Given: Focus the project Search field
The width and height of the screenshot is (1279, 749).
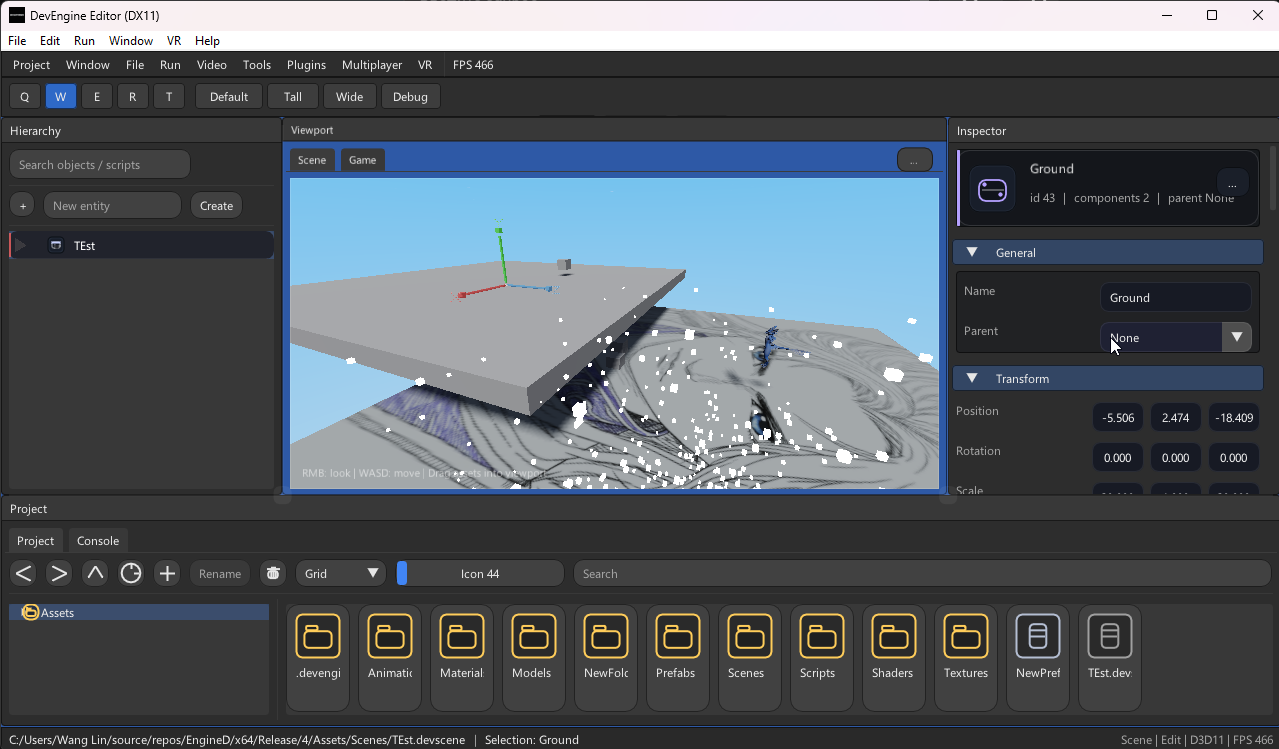Looking at the screenshot, I should pyautogui.click(x=922, y=573).
